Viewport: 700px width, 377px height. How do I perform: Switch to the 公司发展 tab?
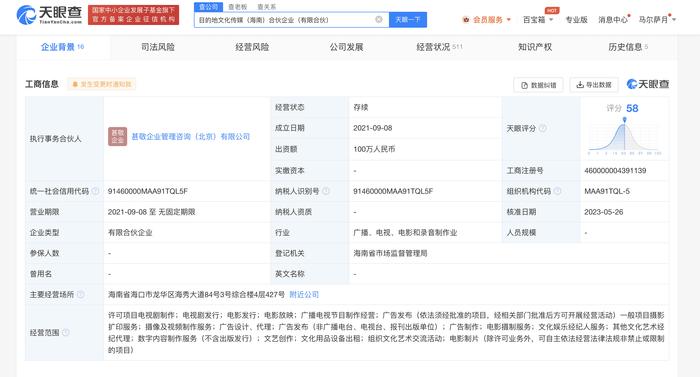coord(346,47)
